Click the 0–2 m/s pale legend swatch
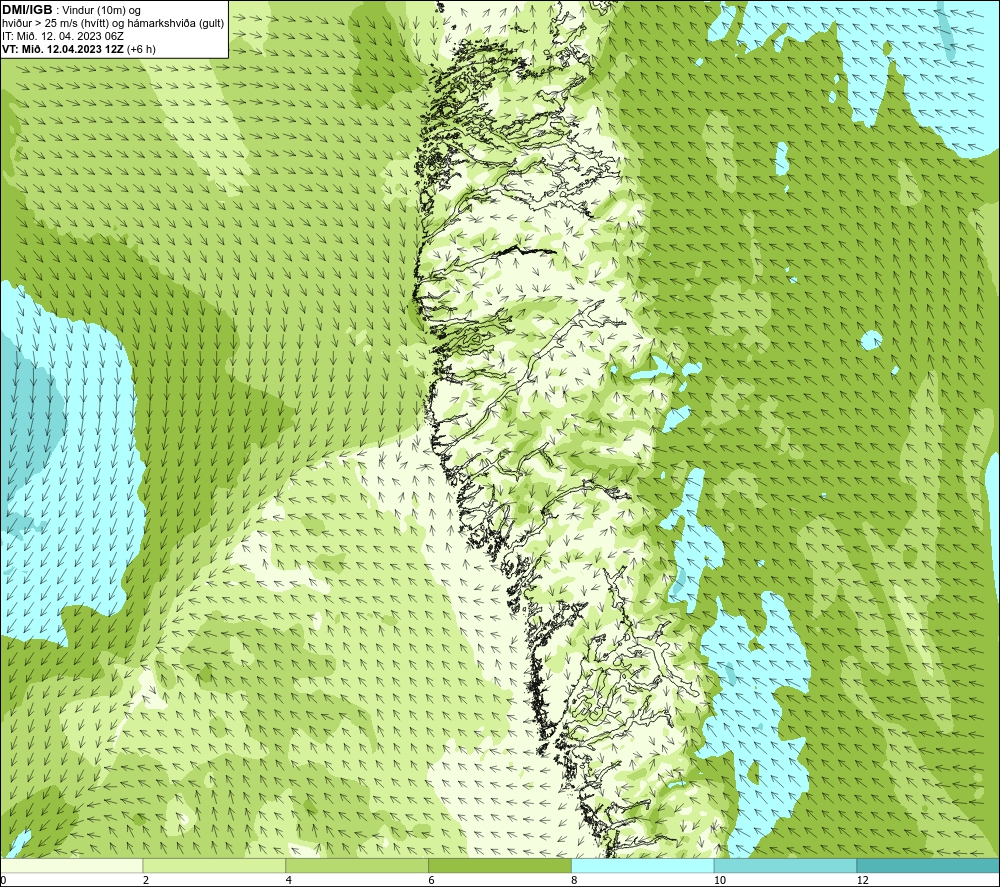 71,866
